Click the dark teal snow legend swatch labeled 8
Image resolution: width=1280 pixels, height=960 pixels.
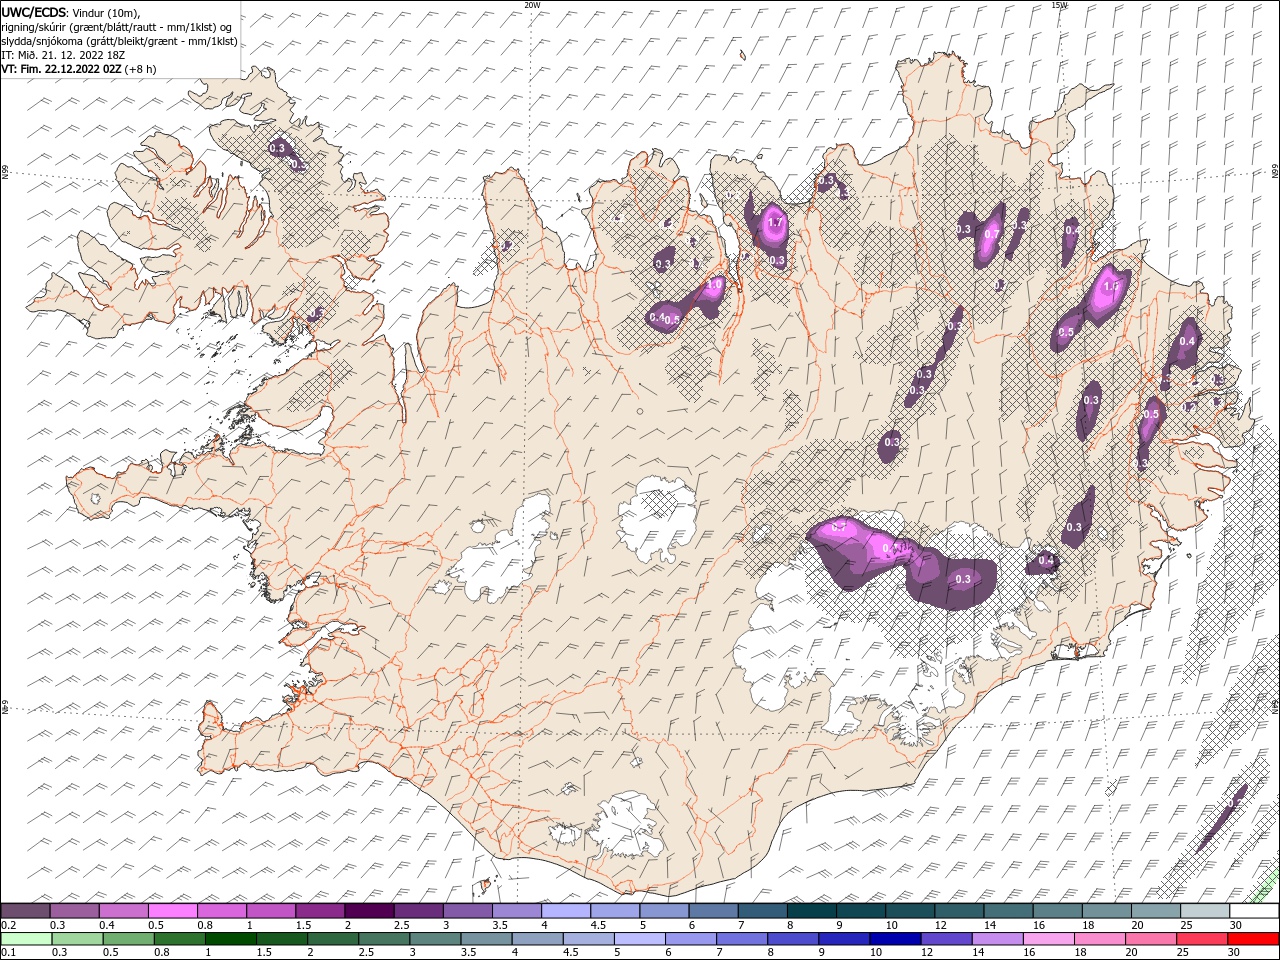811,911
